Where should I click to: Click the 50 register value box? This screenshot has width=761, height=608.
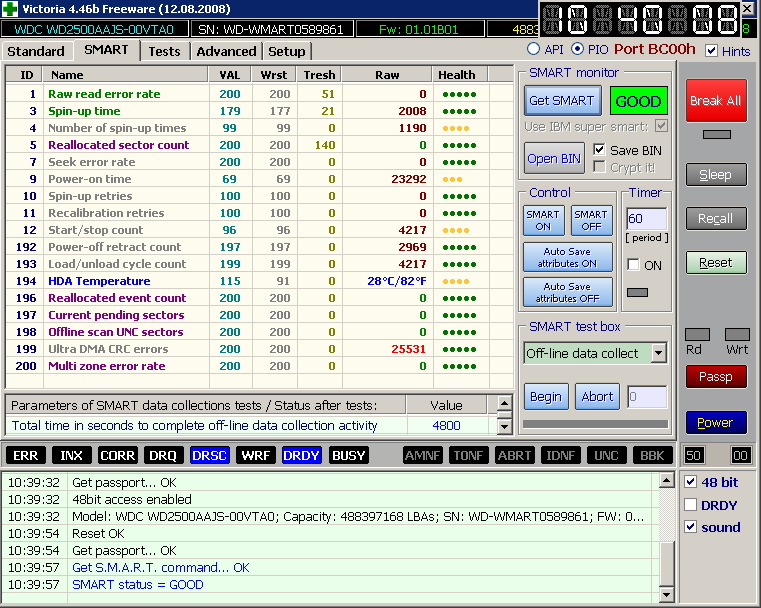(x=693, y=455)
